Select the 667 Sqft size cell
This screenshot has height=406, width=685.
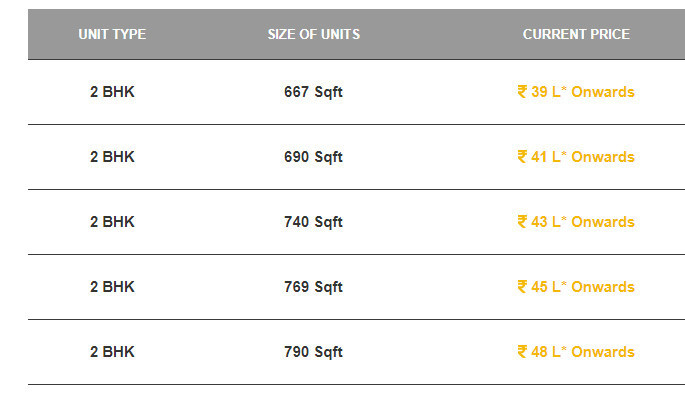point(313,92)
